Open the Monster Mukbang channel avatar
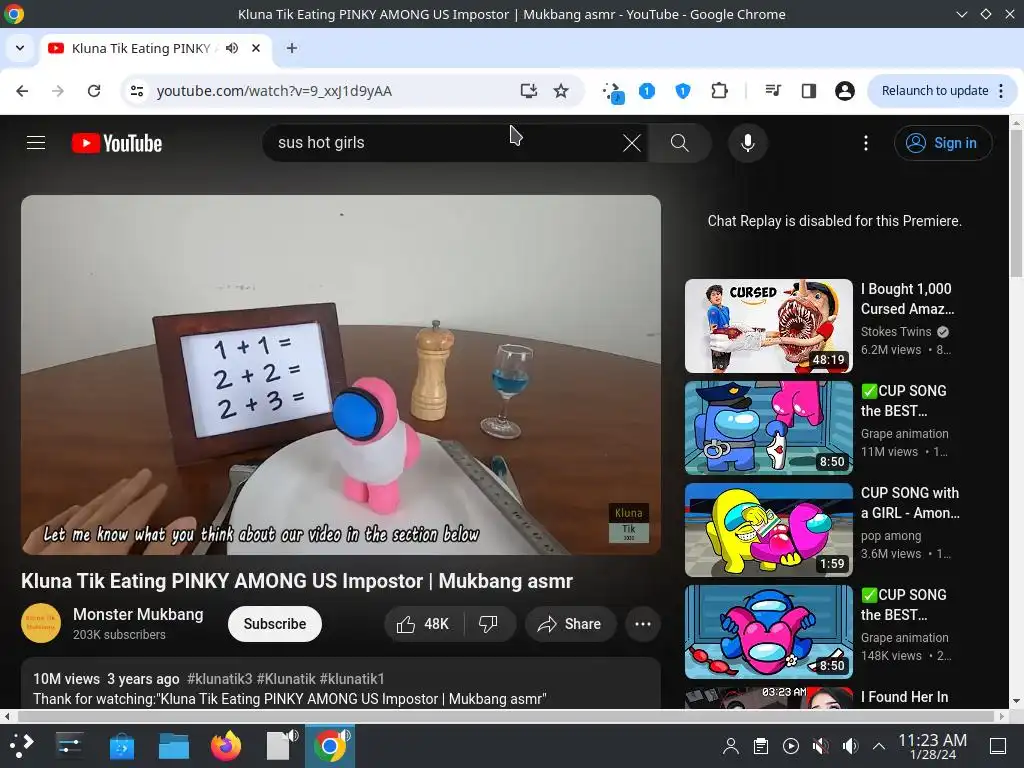This screenshot has width=1024, height=768. (x=40, y=623)
